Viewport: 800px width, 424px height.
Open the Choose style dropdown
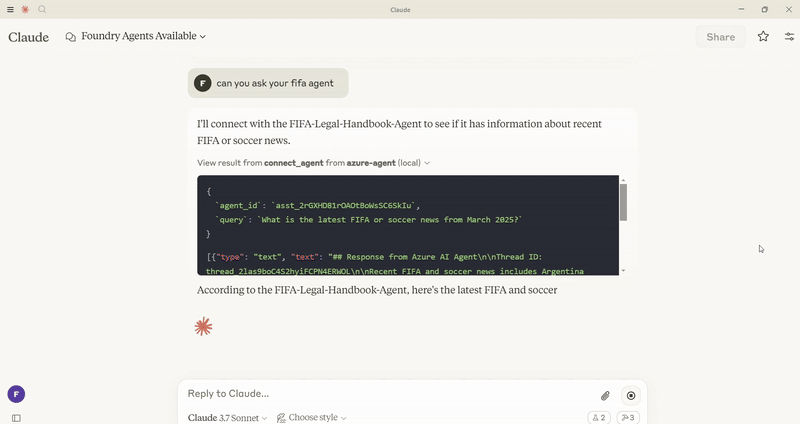[311, 417]
